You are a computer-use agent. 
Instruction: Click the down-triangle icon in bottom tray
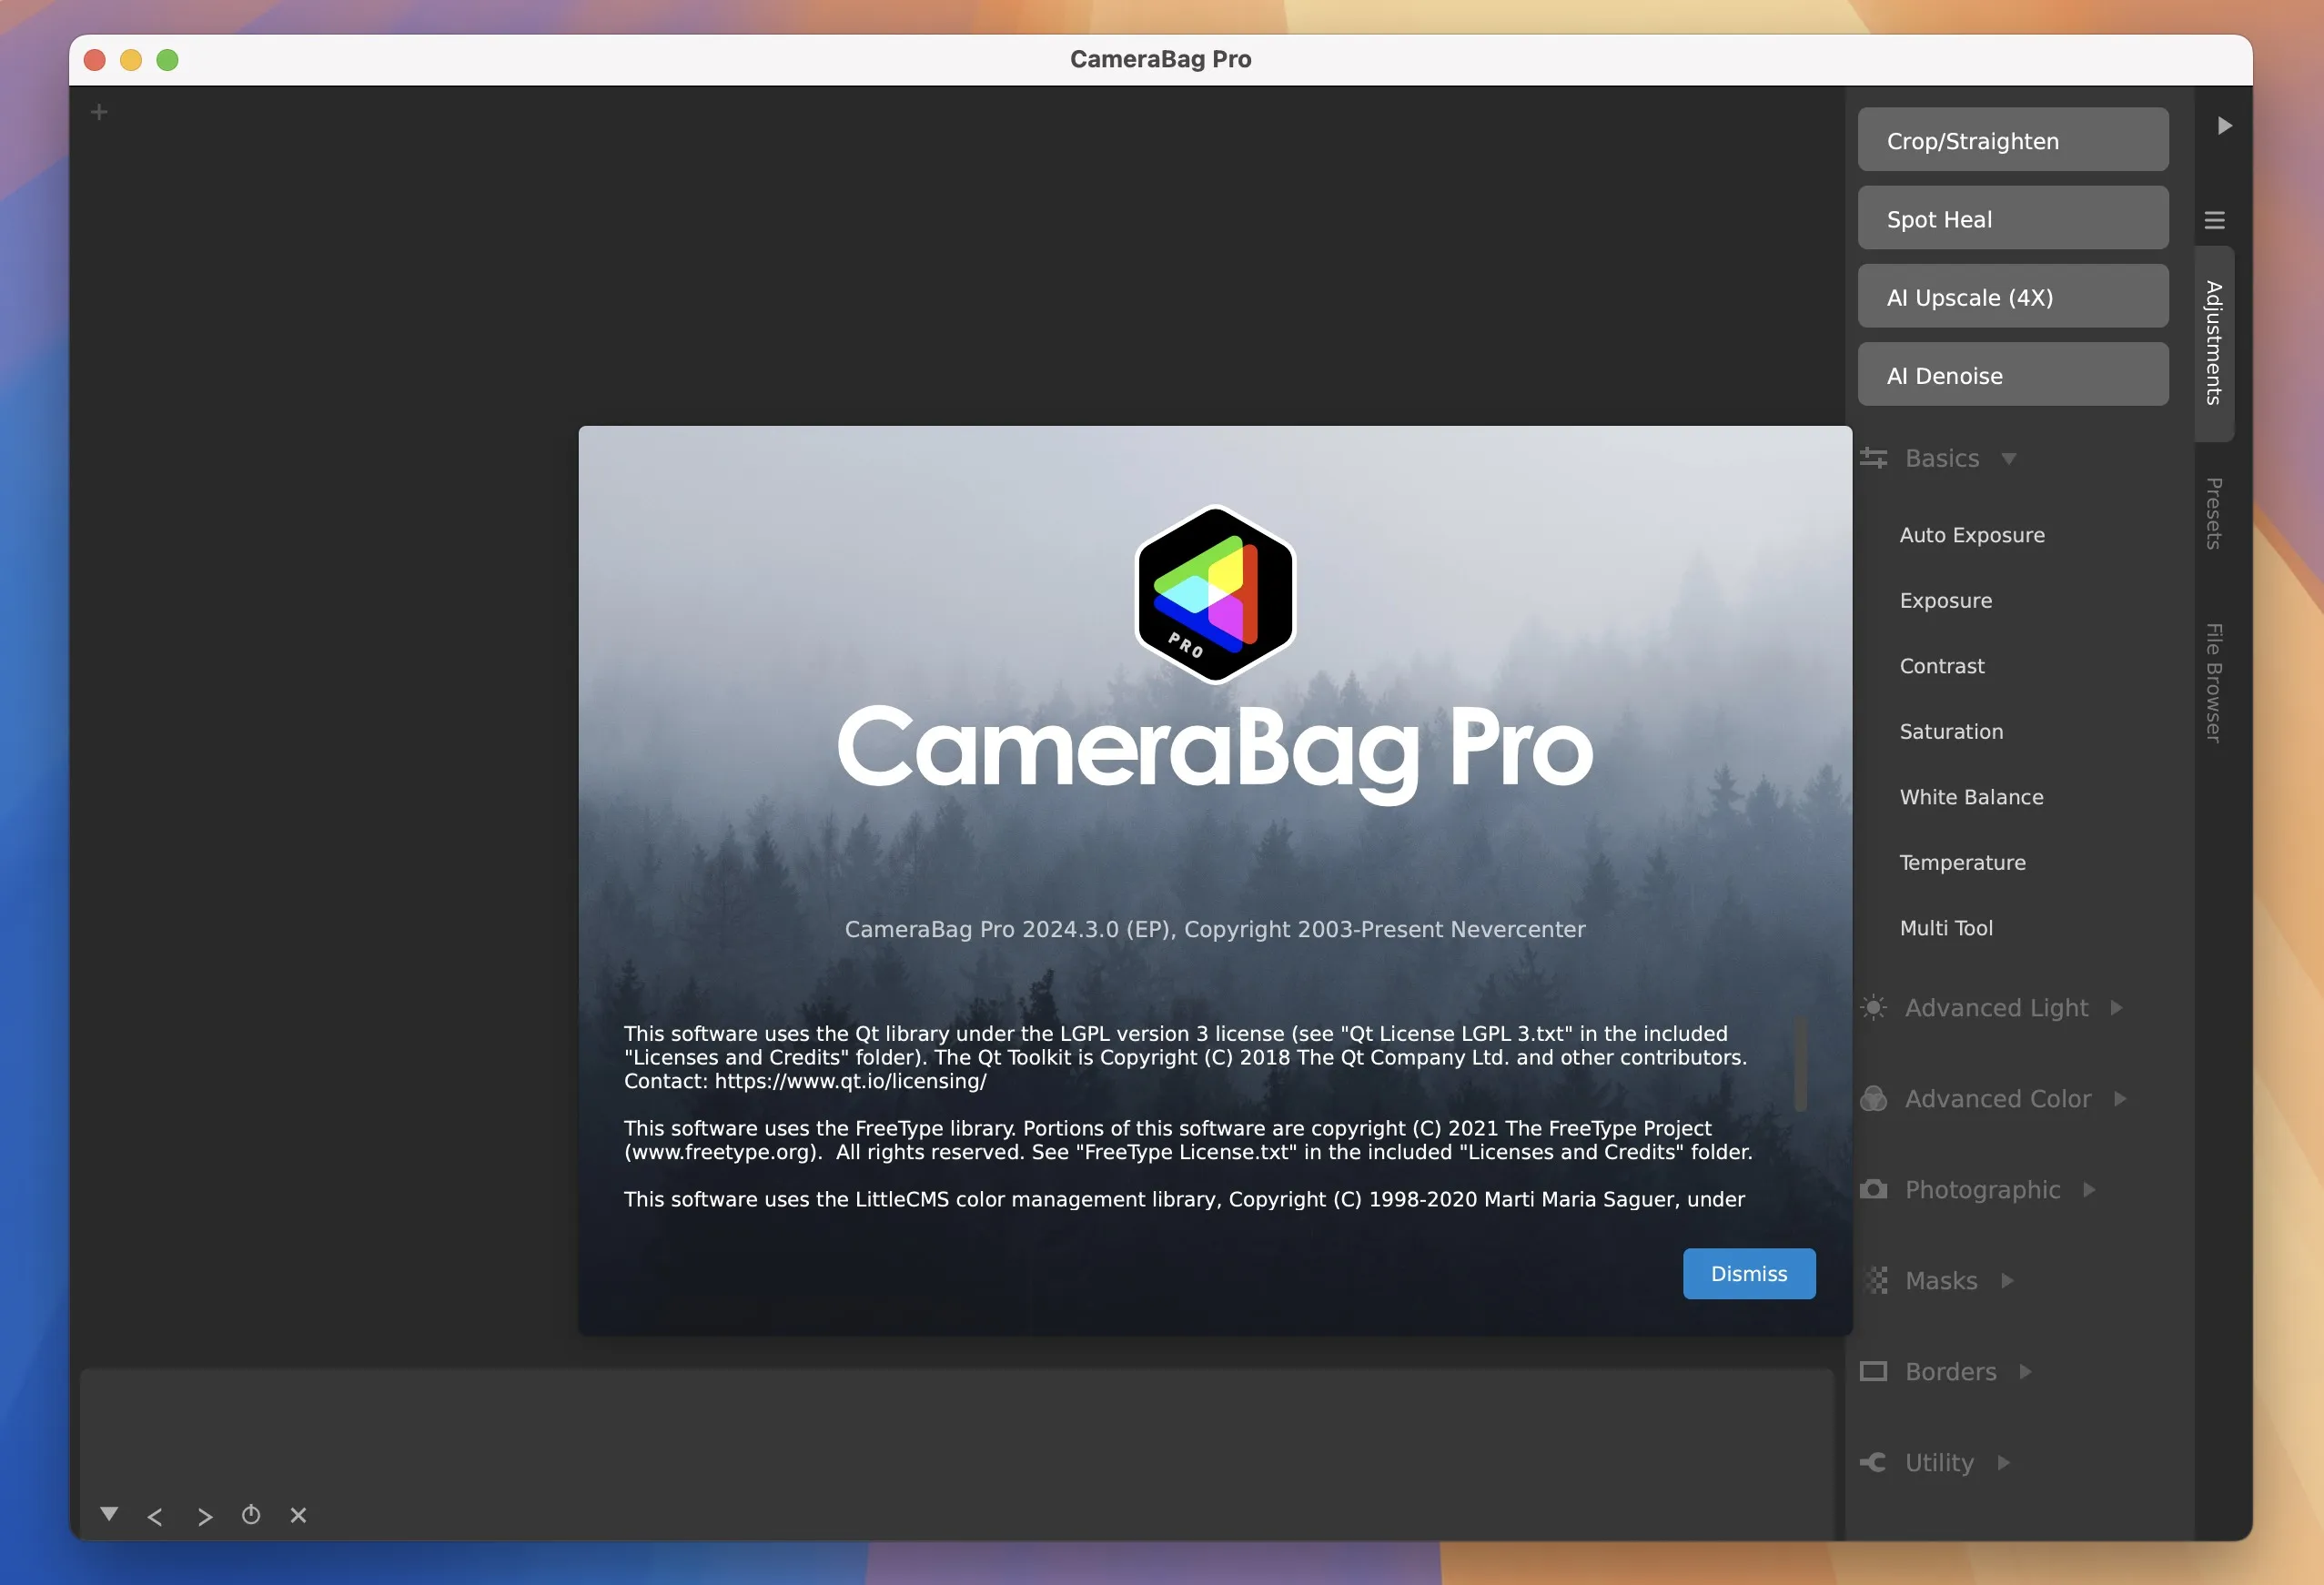[109, 1514]
